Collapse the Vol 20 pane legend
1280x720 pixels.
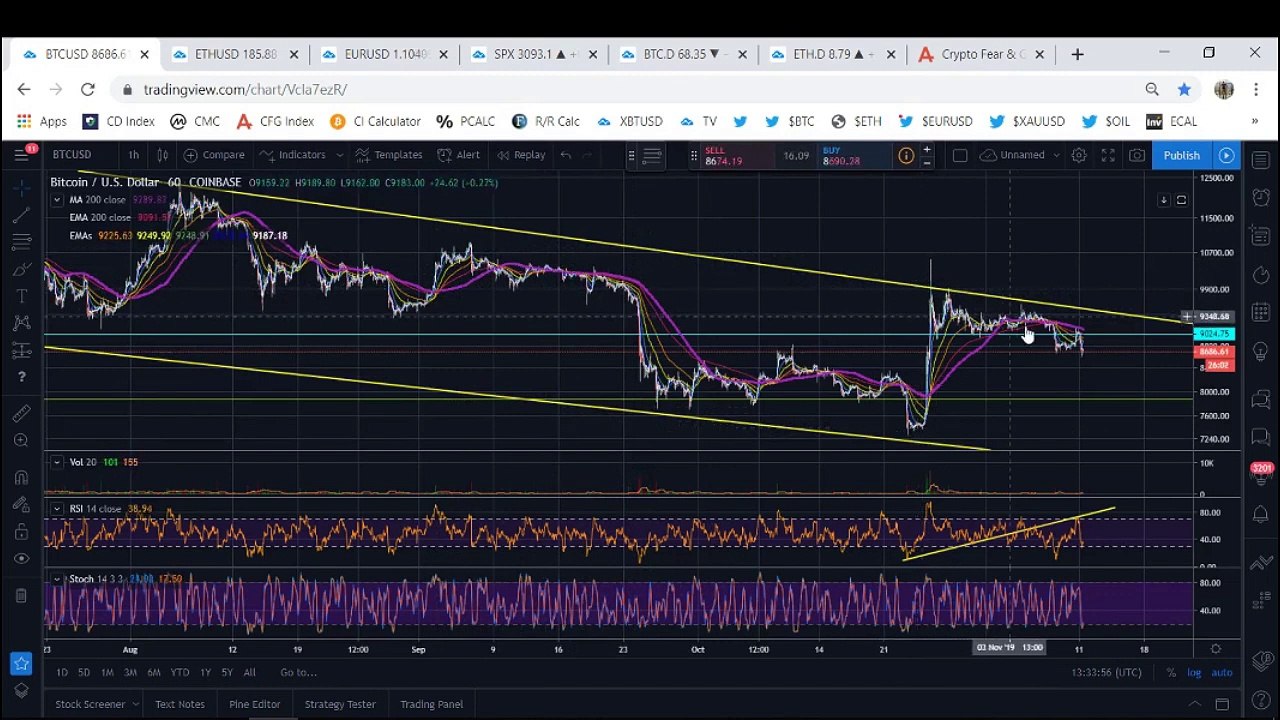[57, 462]
